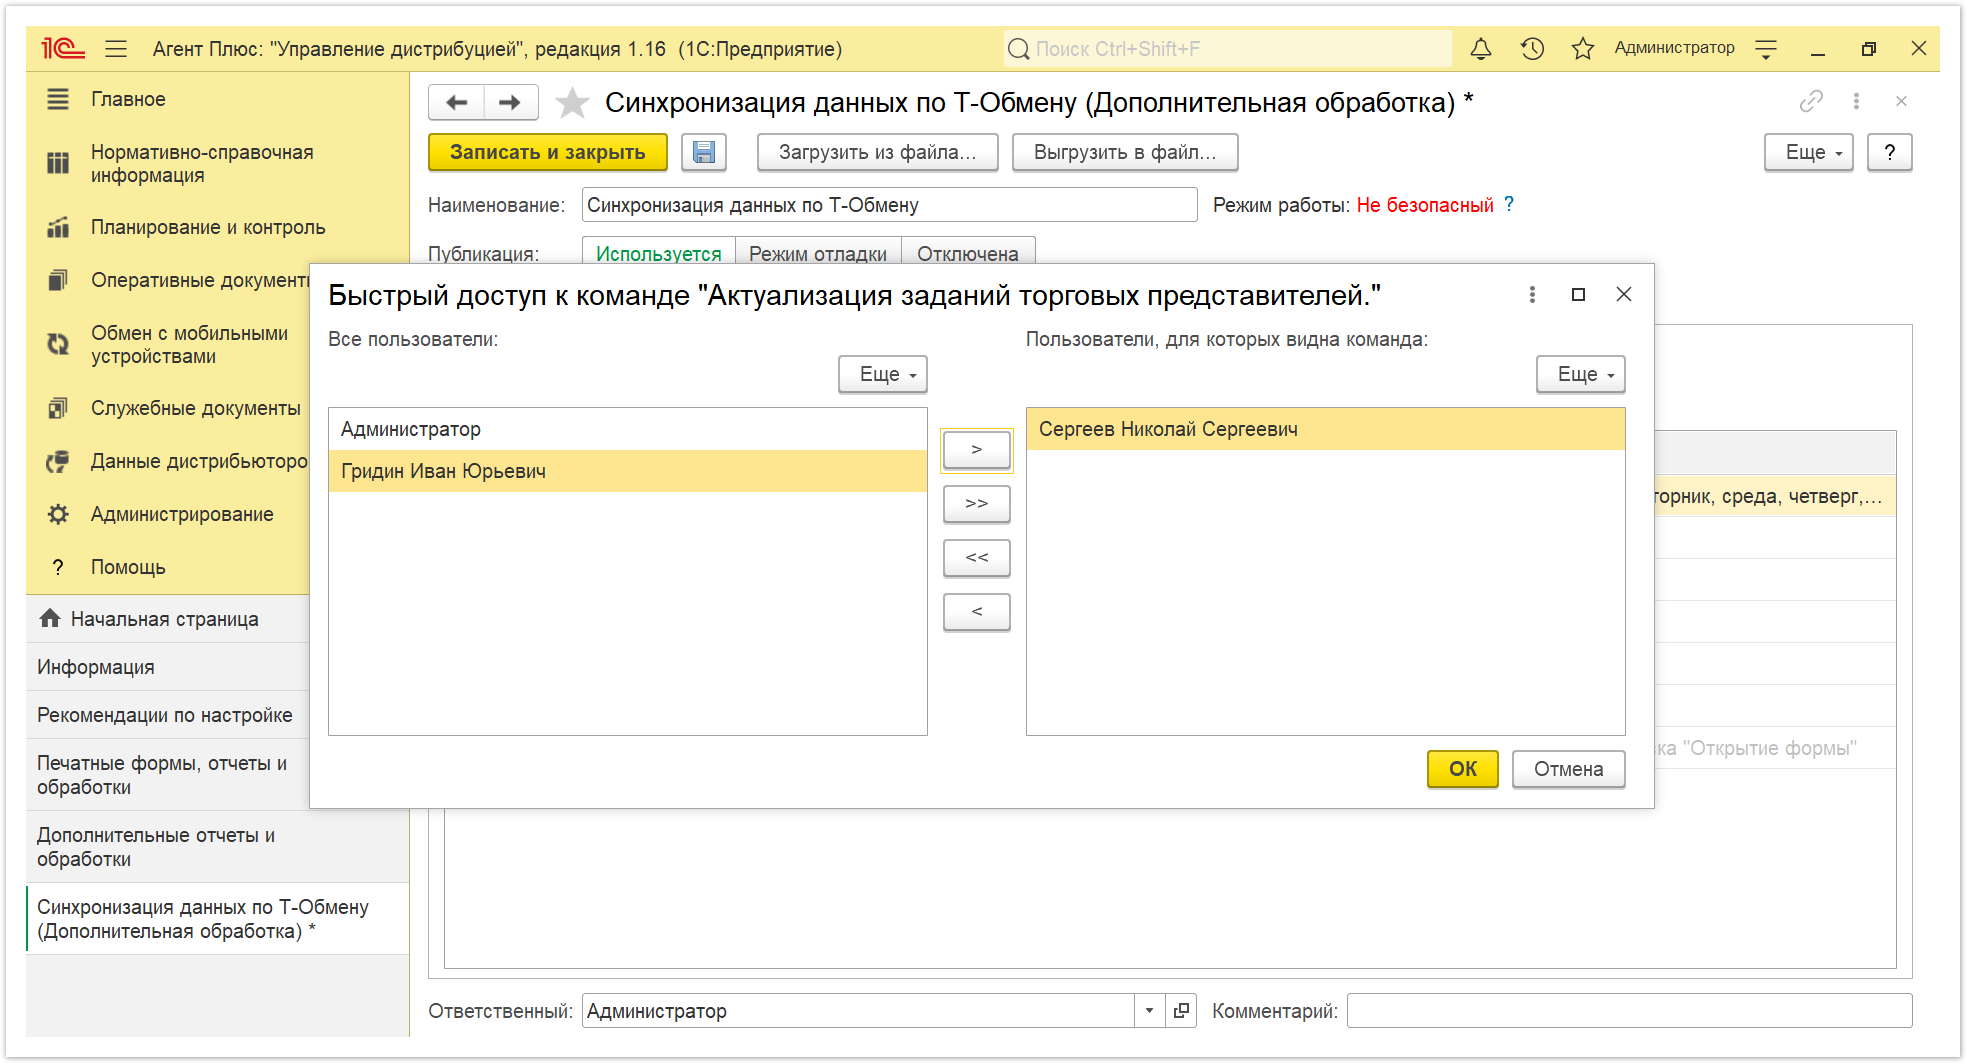Screen dimensions: 1966x1063
Task: Get link to object chain icon
Action: (1811, 101)
